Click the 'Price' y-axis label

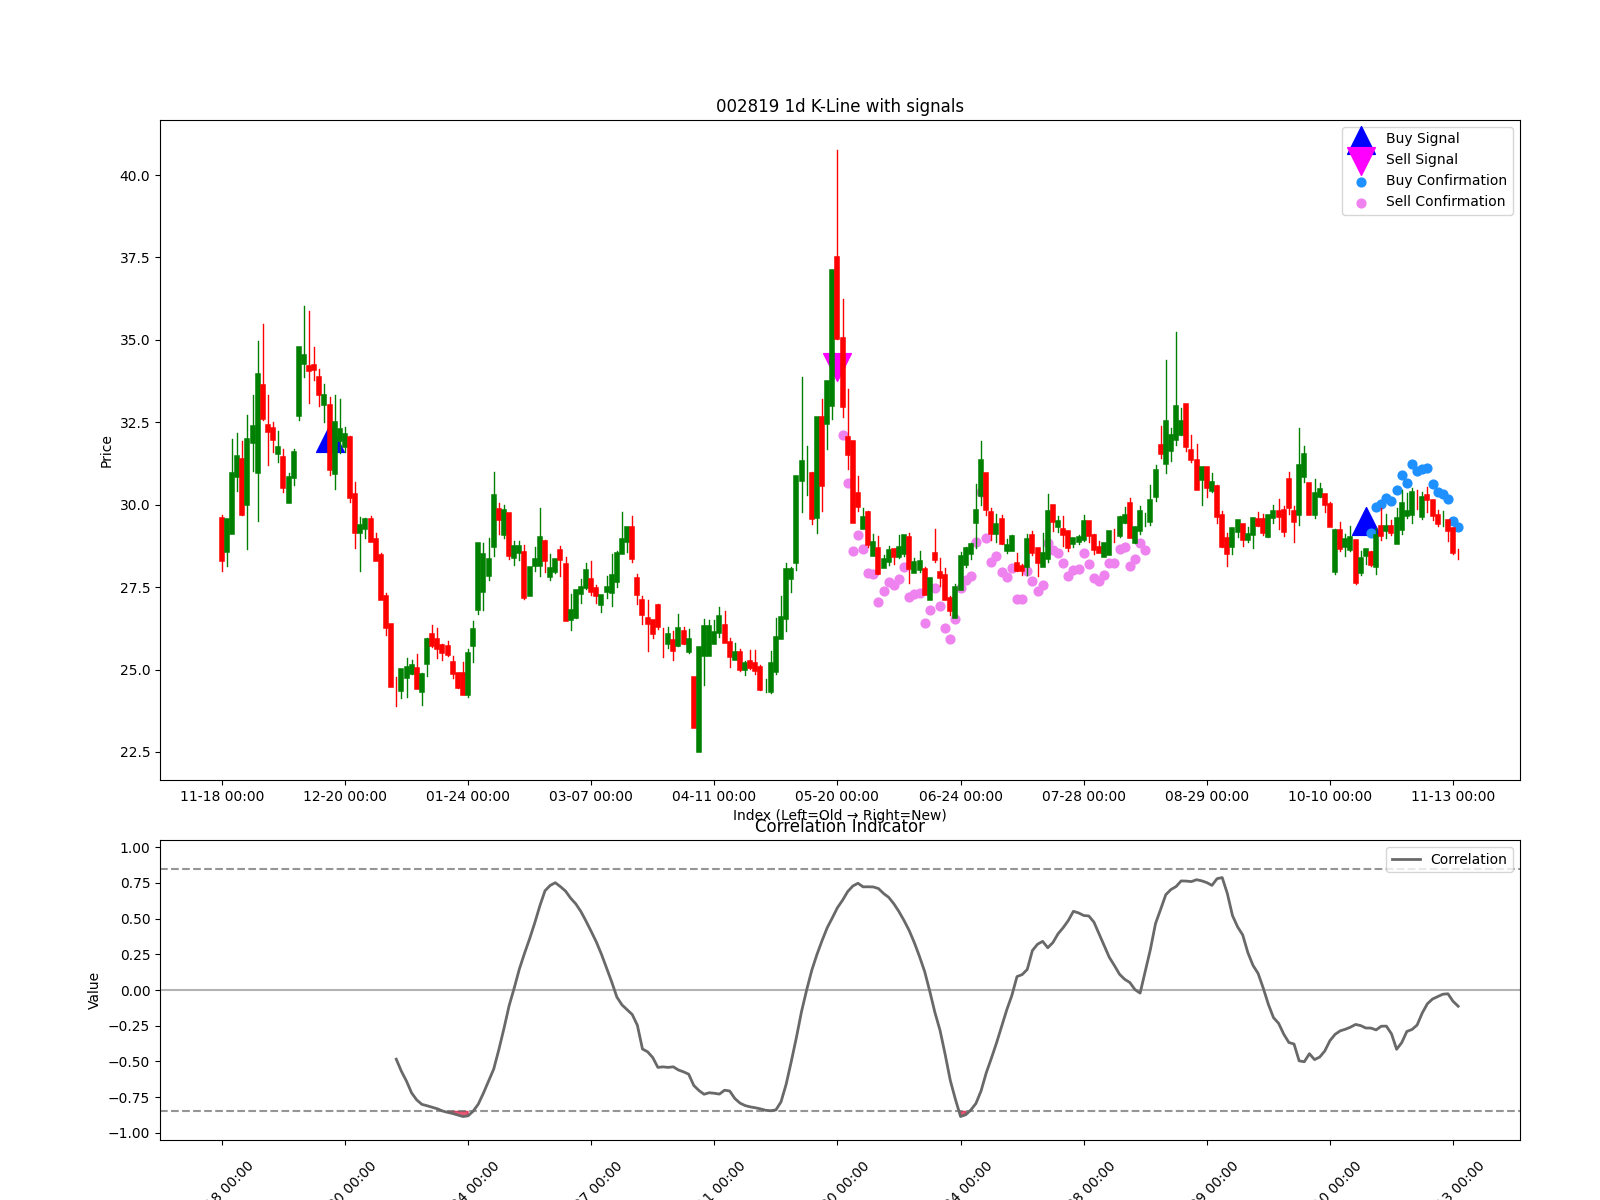click(106, 452)
